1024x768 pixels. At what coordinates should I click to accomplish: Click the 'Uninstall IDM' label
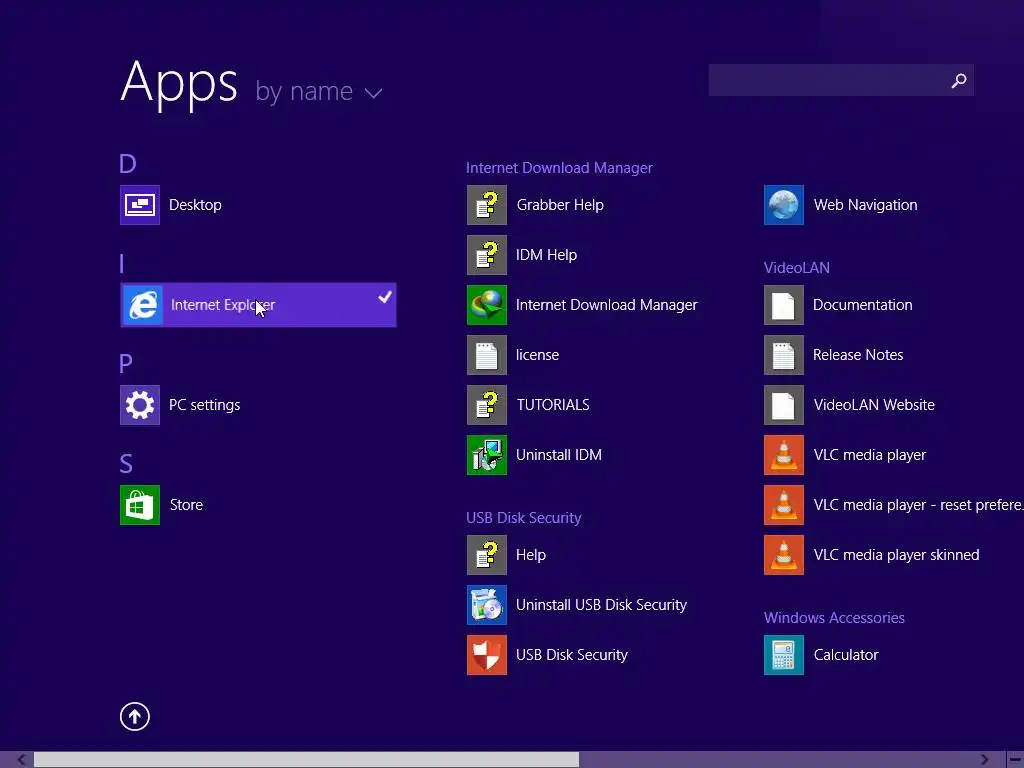tap(558, 455)
